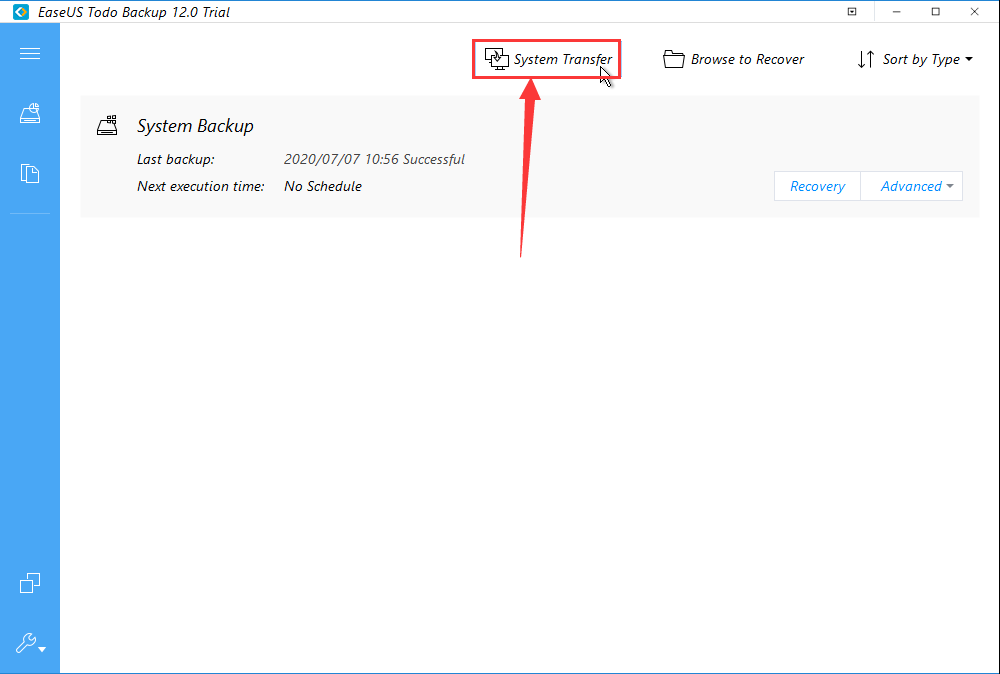Screen dimensions: 1000x674
Task: Click the EaseUS logo in title bar
Action: pos(21,12)
